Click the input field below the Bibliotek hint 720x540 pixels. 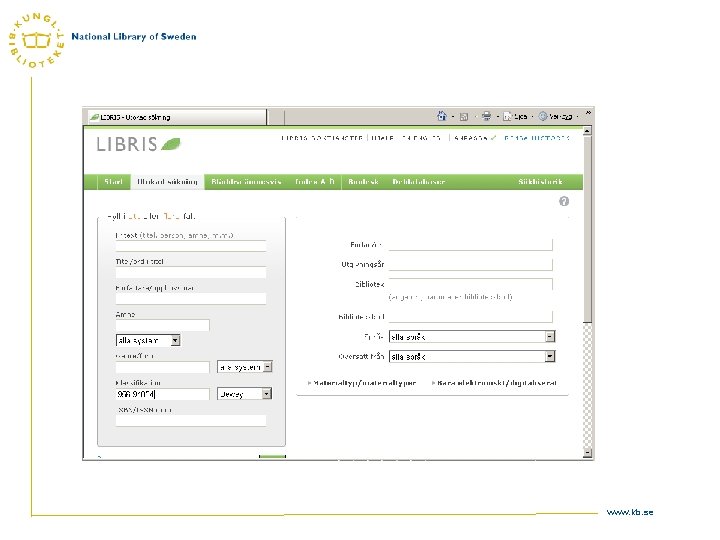tap(471, 316)
